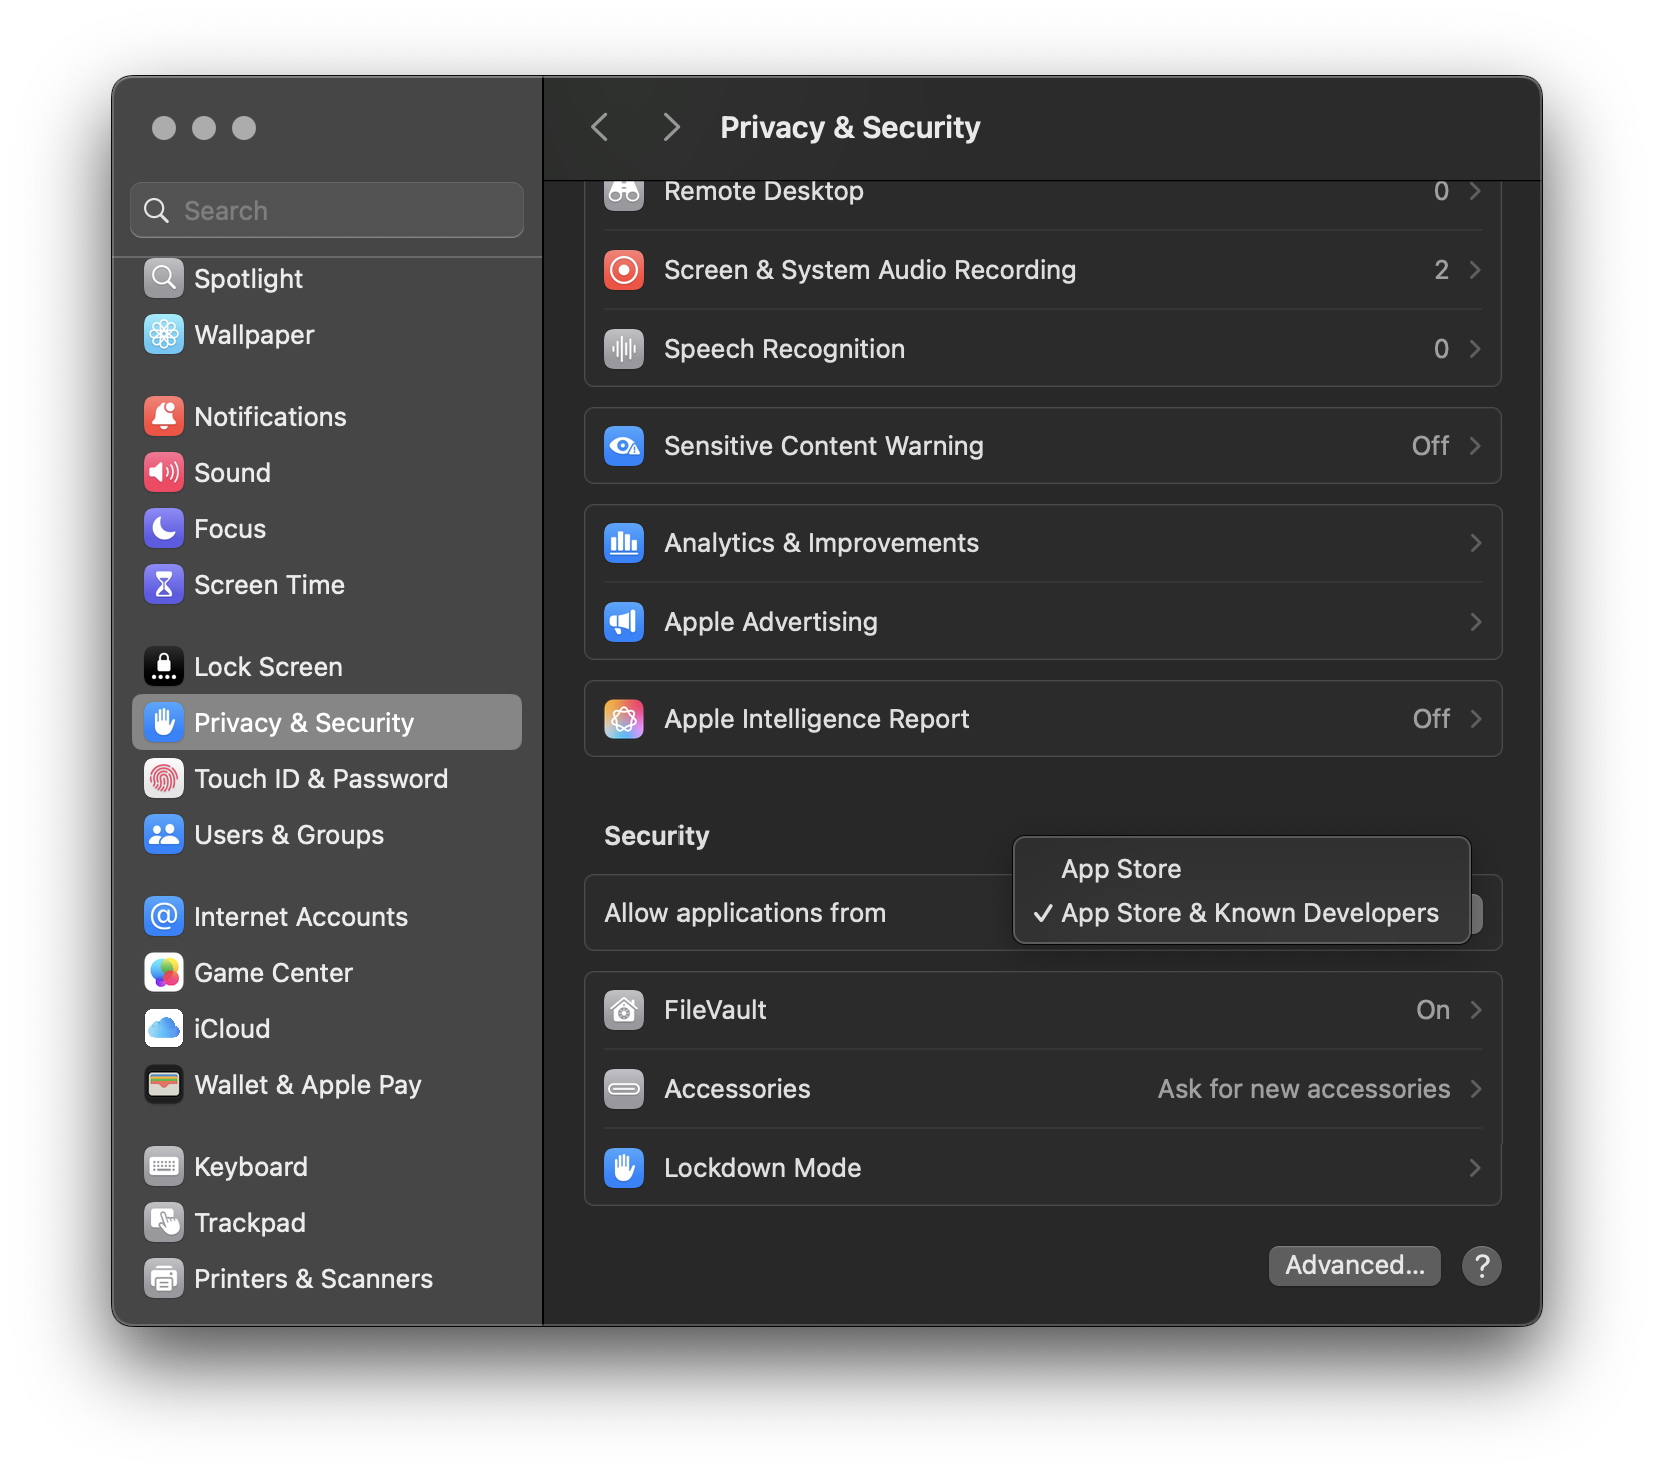1654x1474 pixels.
Task: Open Trackpad icon in sidebar
Action: pos(164,1222)
